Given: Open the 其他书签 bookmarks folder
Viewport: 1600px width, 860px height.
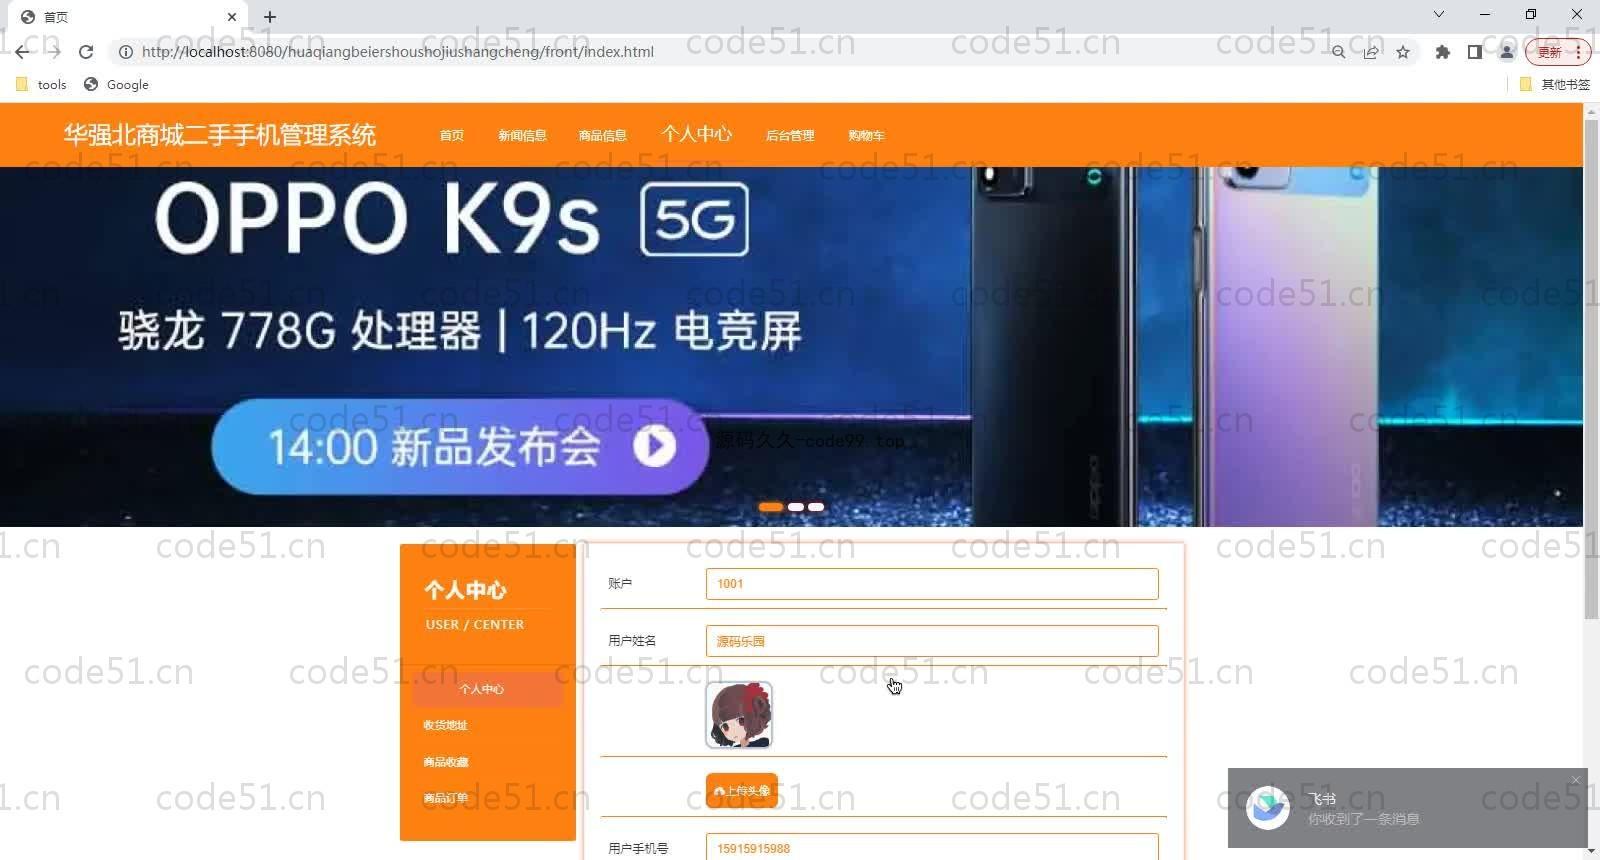Looking at the screenshot, I should coord(1554,85).
